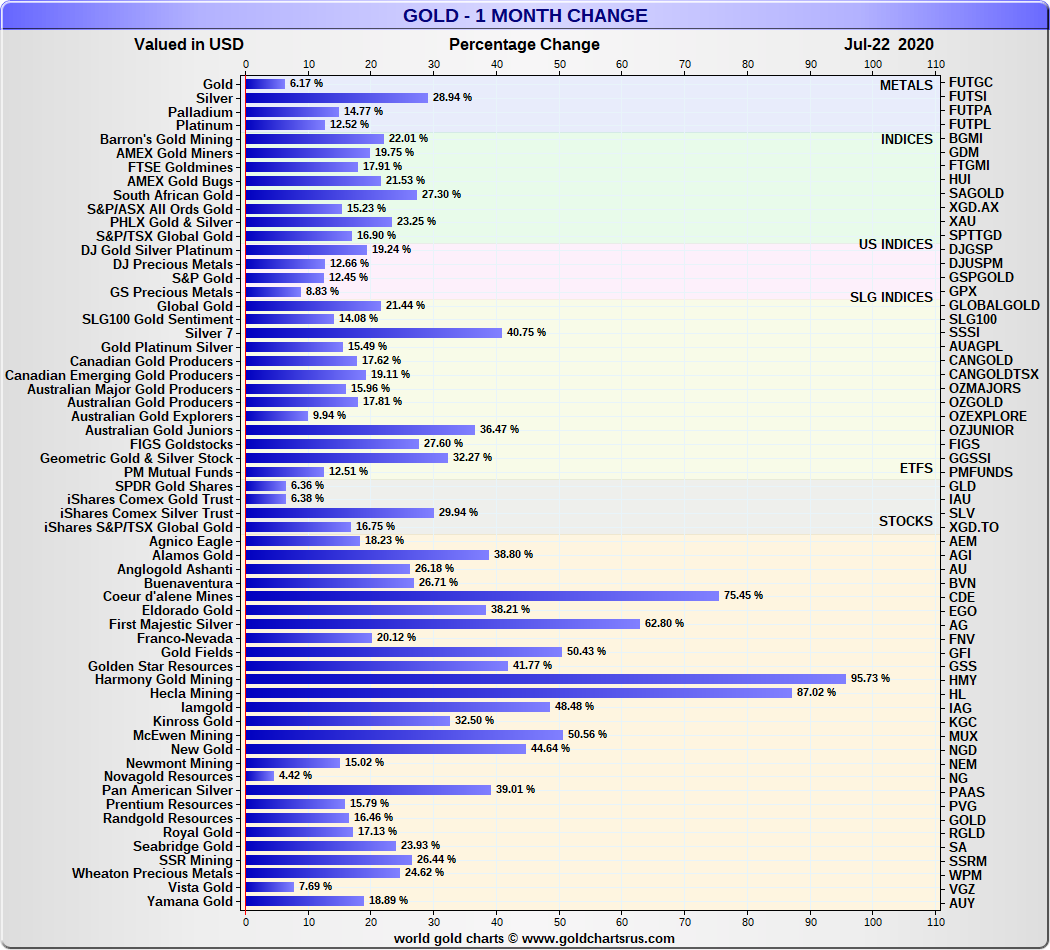
Task: Click the value "28.94 %"
Action: pos(452,98)
